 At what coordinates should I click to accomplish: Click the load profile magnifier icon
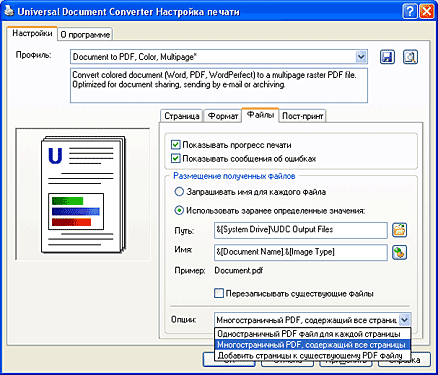410,57
